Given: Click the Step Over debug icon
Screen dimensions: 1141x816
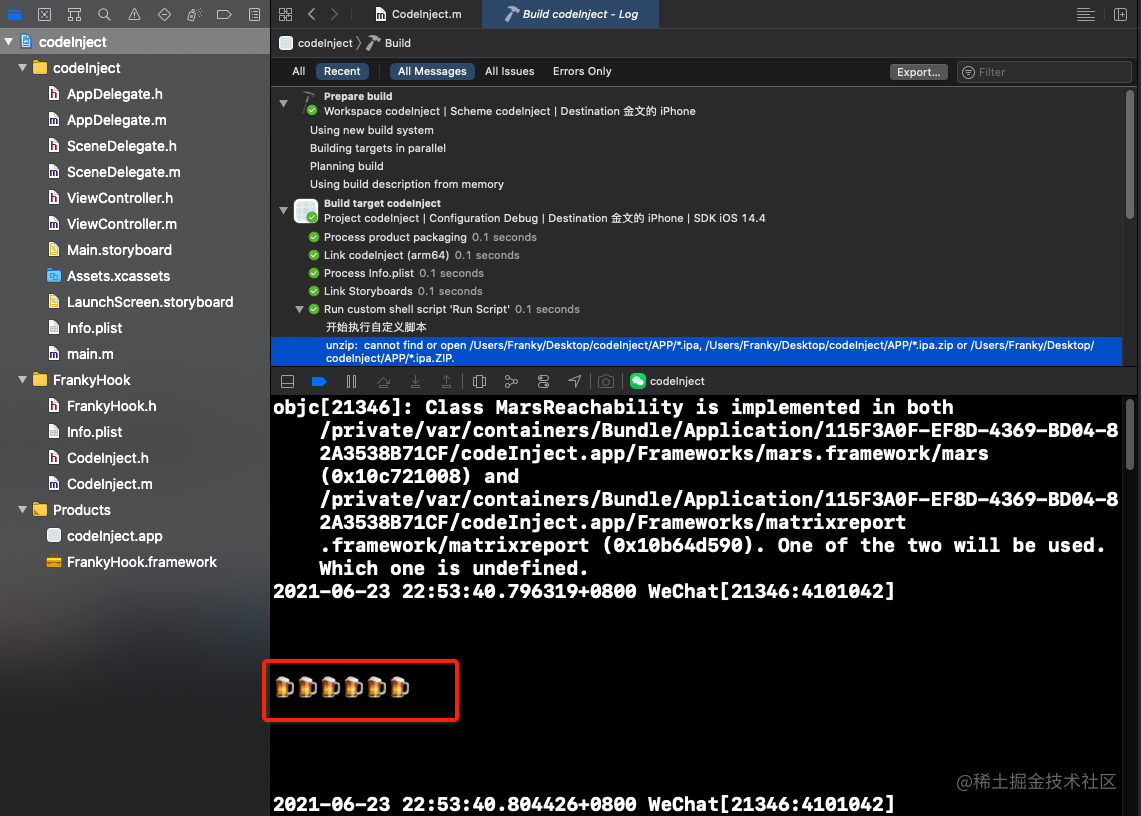Looking at the screenshot, I should pyautogui.click(x=383, y=381).
